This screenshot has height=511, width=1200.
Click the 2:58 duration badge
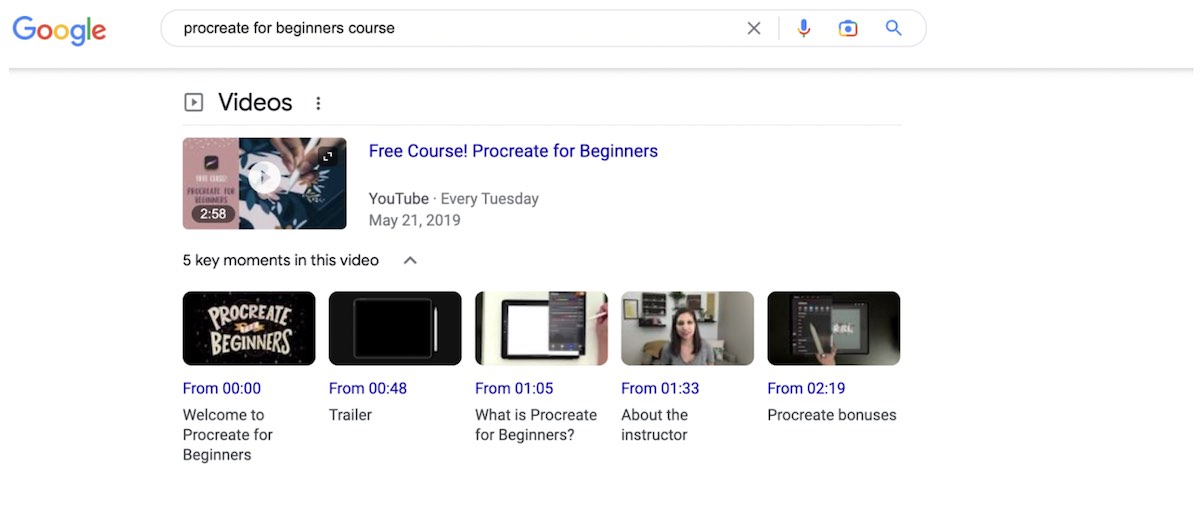[x=213, y=214]
